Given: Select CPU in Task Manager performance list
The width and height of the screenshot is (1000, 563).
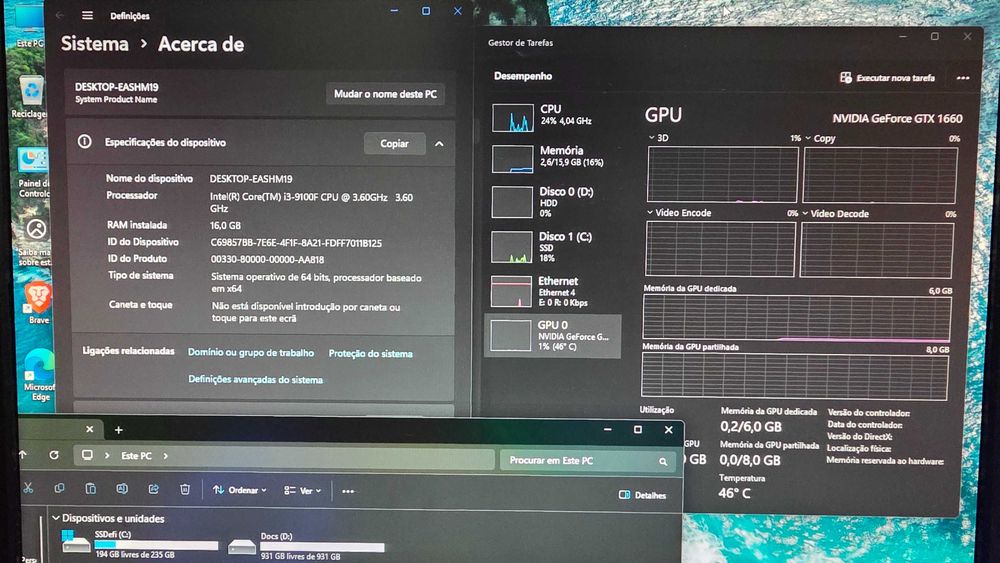Looking at the screenshot, I should pos(552,117).
